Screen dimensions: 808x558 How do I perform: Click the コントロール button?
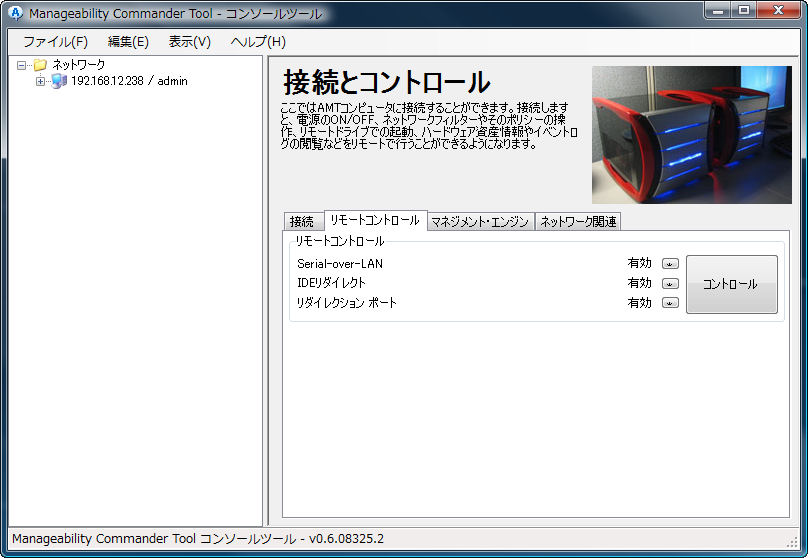point(732,284)
